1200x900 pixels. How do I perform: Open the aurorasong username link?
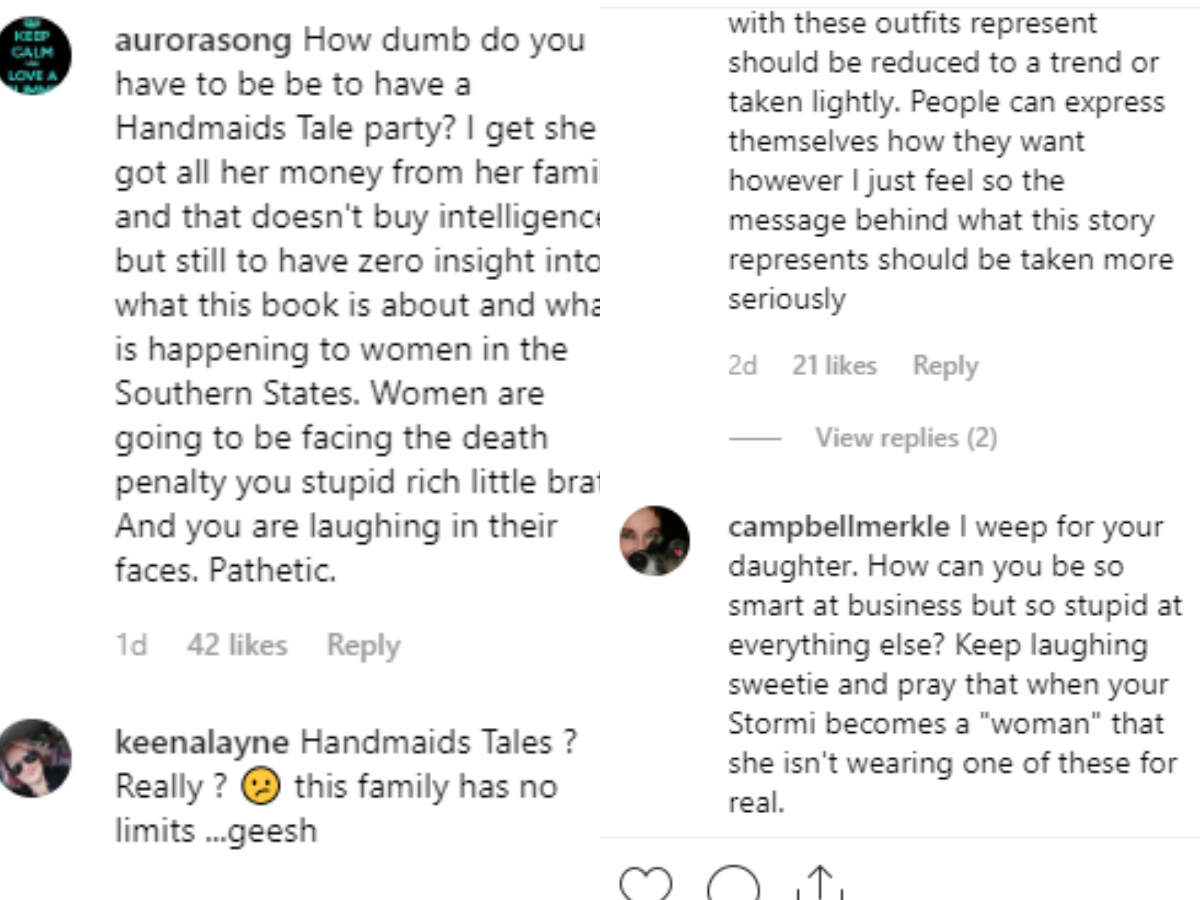coord(204,41)
